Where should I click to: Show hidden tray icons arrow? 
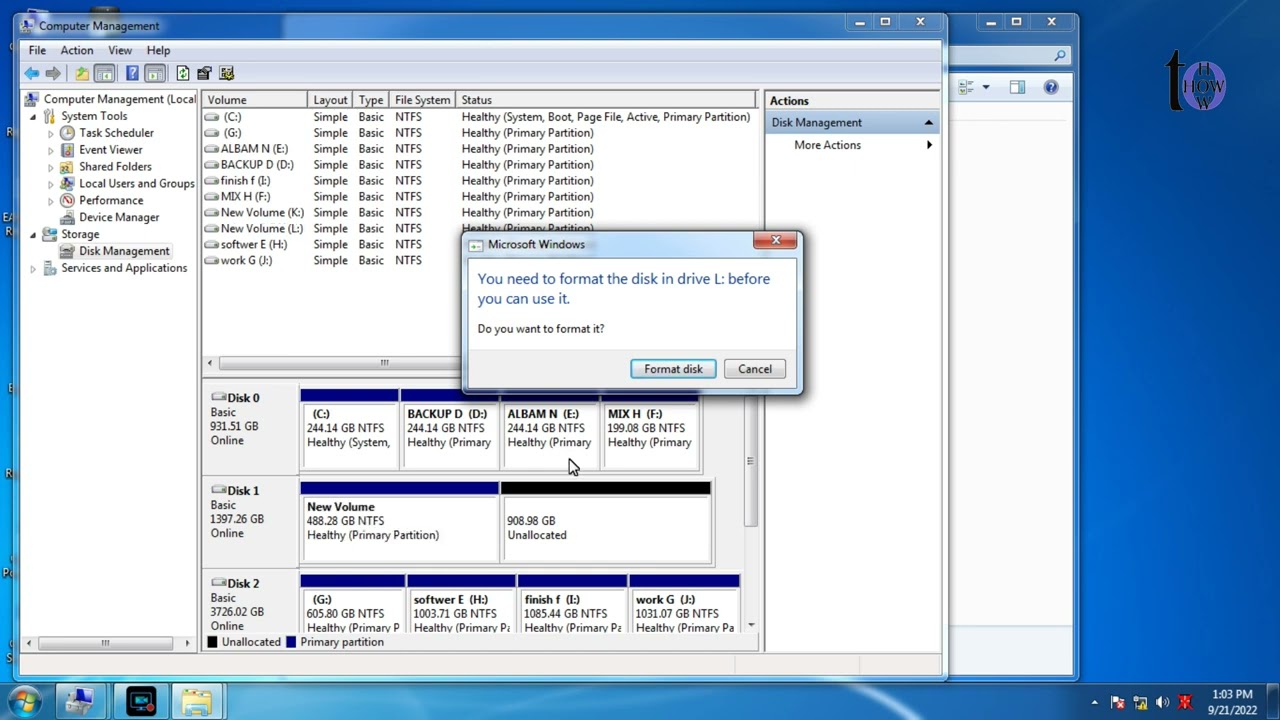click(1095, 702)
